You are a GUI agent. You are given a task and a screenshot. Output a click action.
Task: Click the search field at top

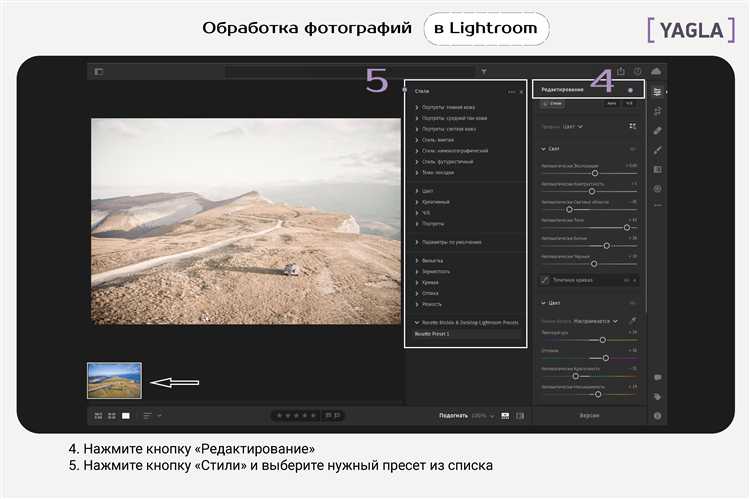[x=349, y=72]
